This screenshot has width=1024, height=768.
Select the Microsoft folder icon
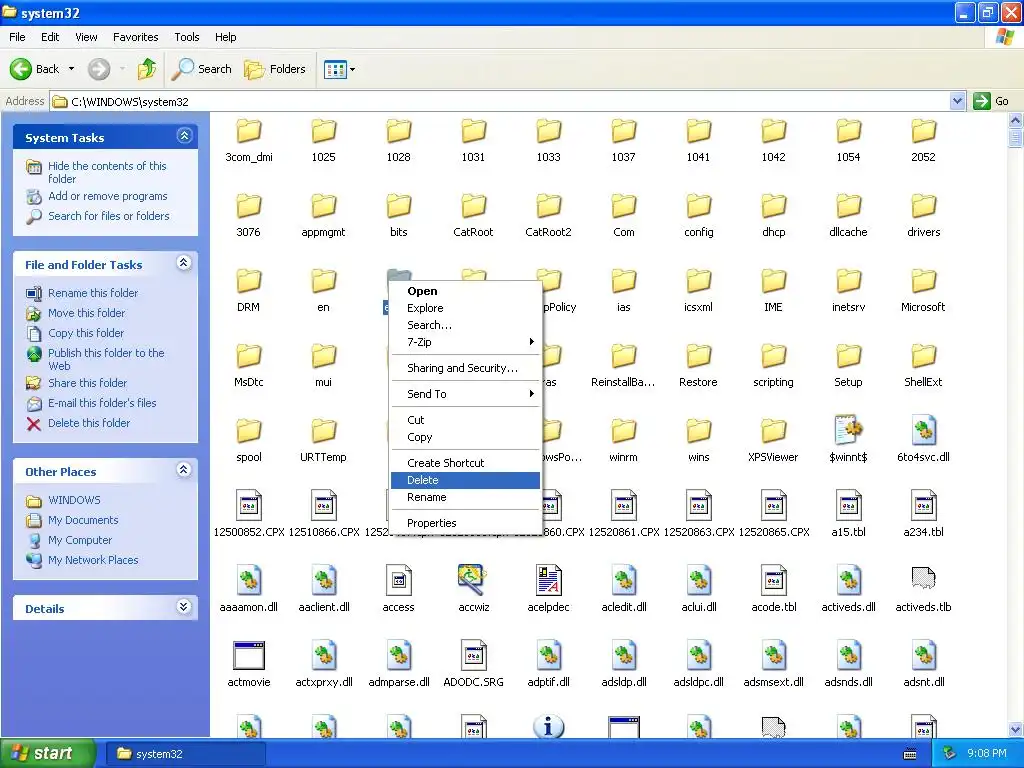click(923, 281)
